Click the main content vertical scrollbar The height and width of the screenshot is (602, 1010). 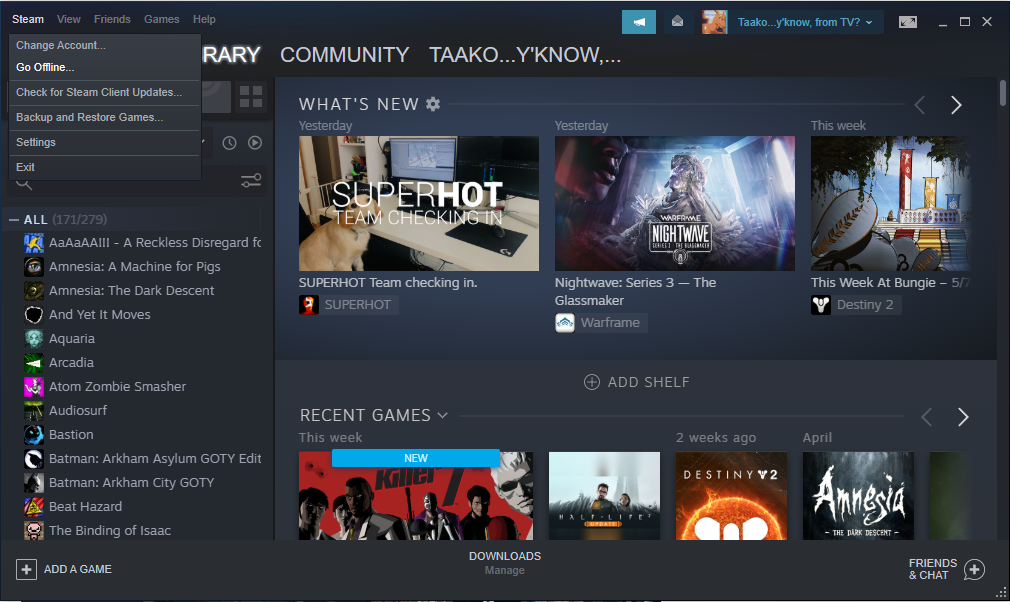(1003, 93)
